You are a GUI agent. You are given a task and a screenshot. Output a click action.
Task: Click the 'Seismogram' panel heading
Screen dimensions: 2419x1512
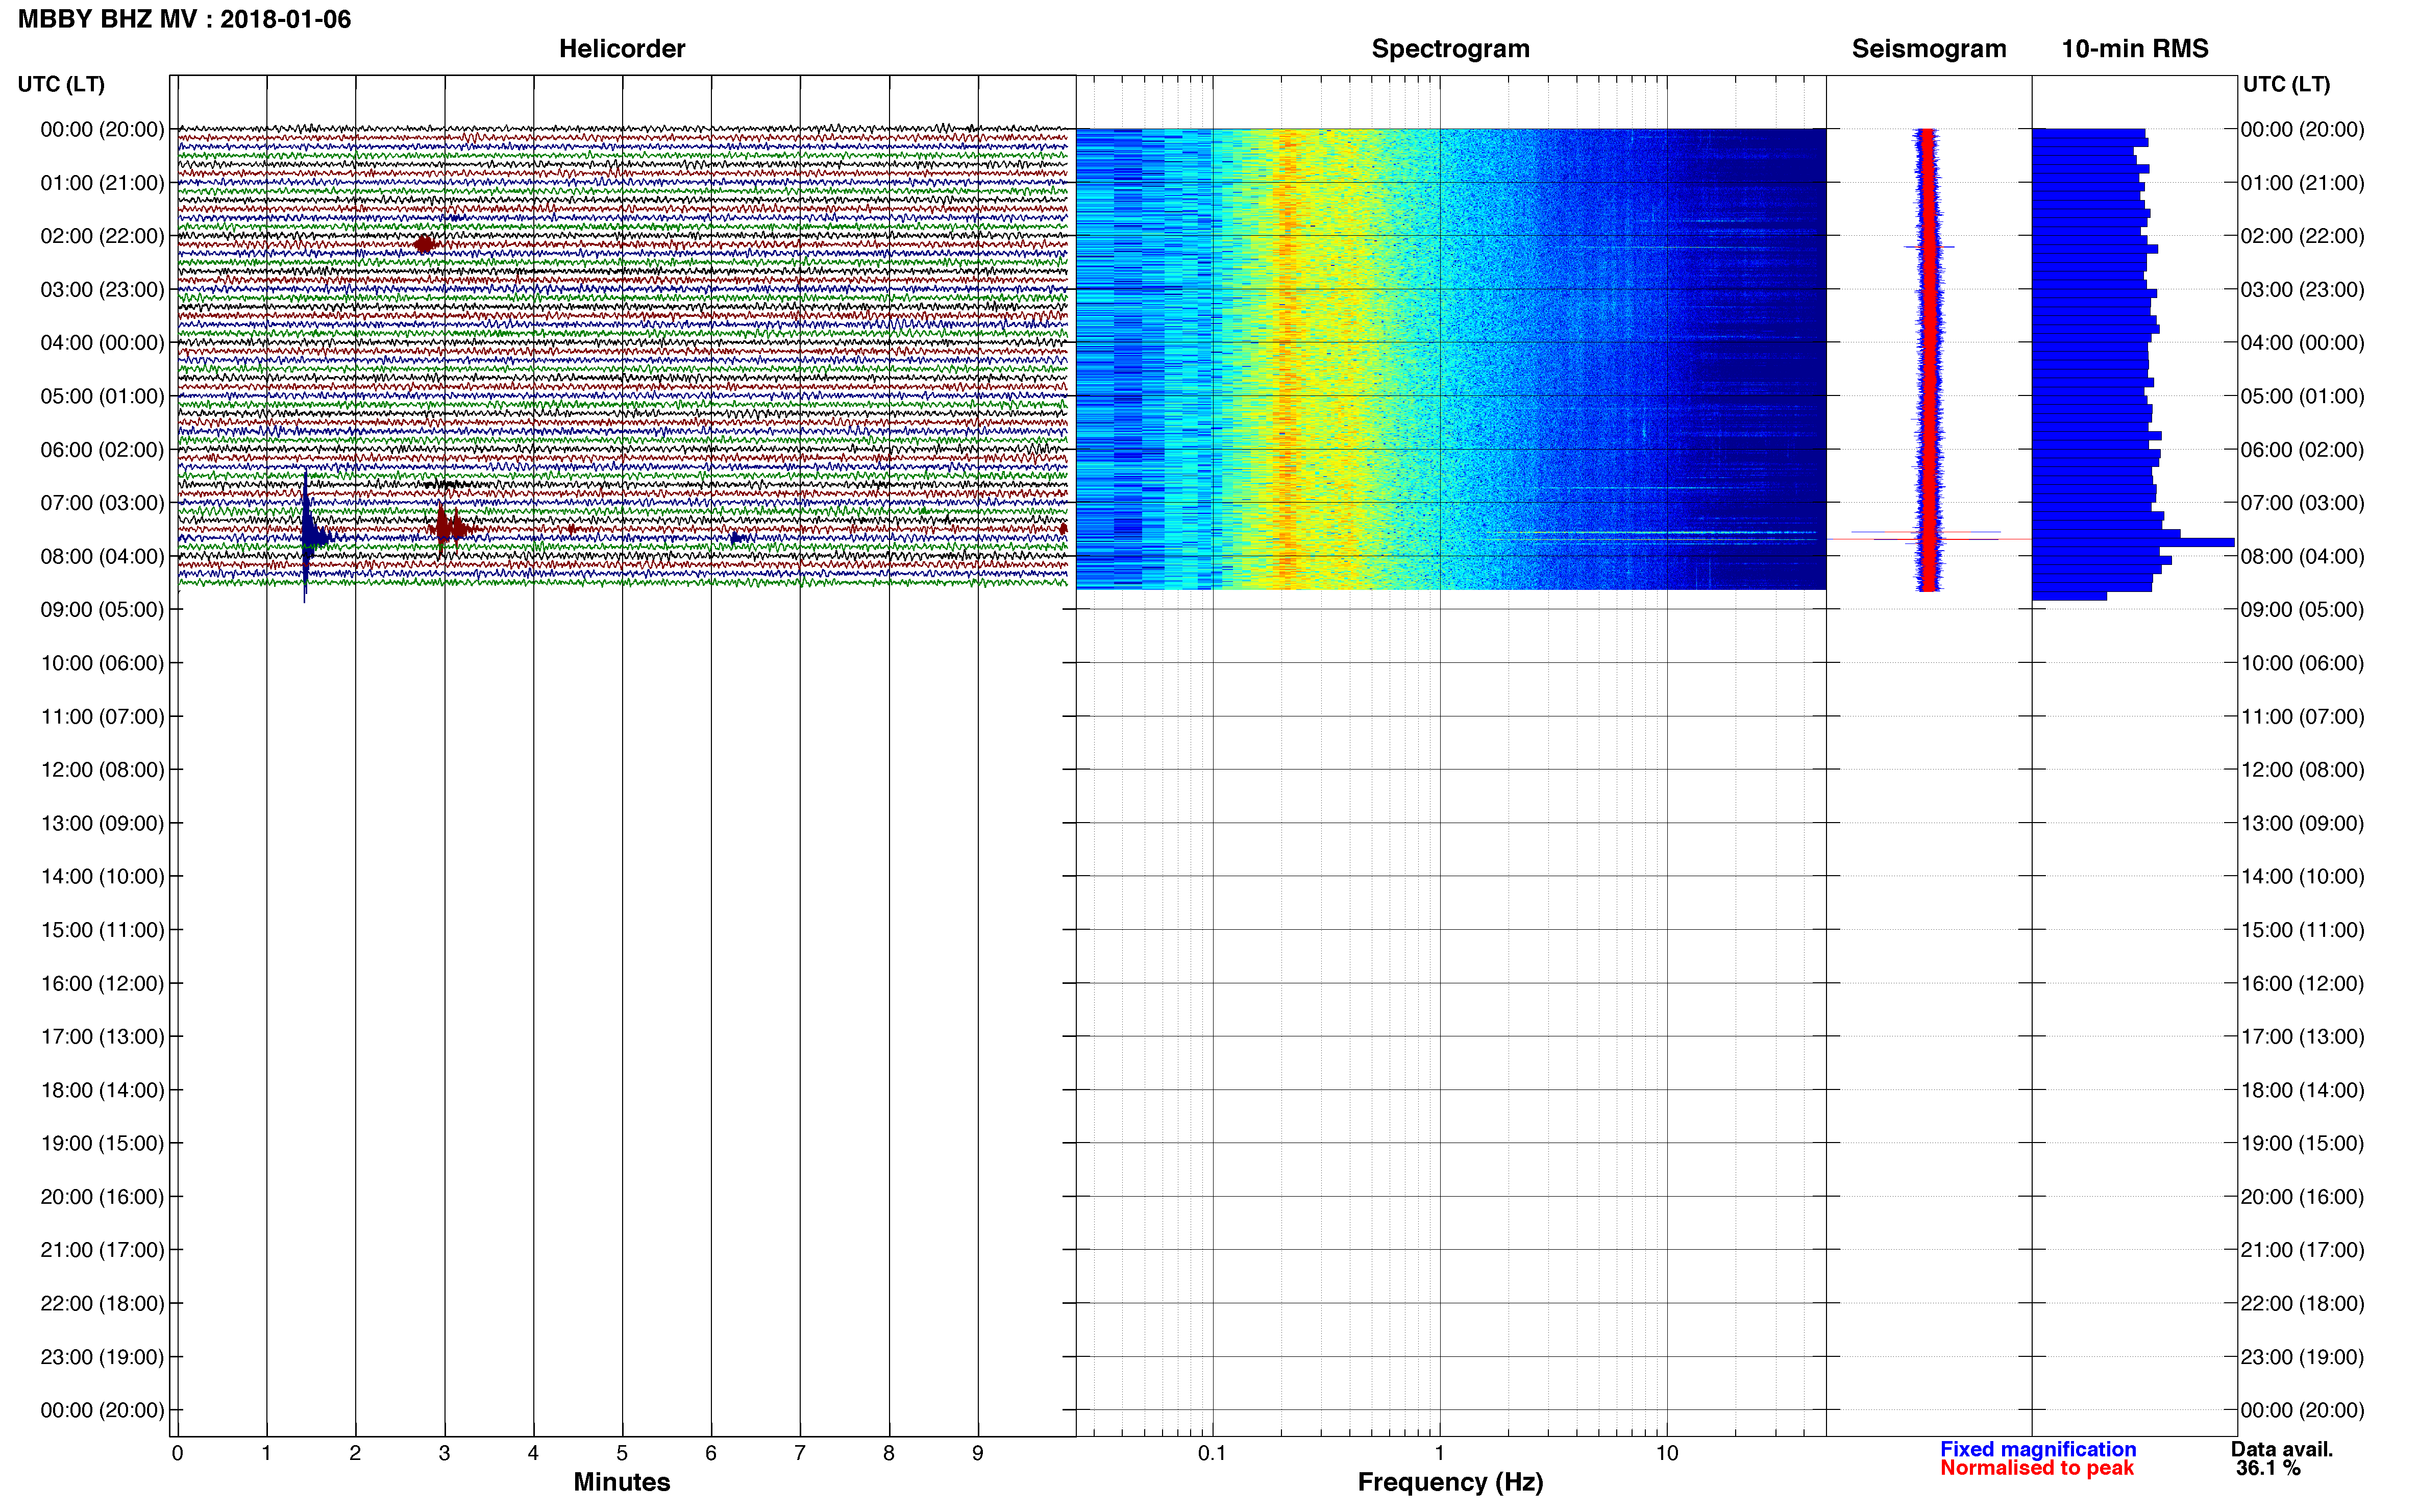1929,49
